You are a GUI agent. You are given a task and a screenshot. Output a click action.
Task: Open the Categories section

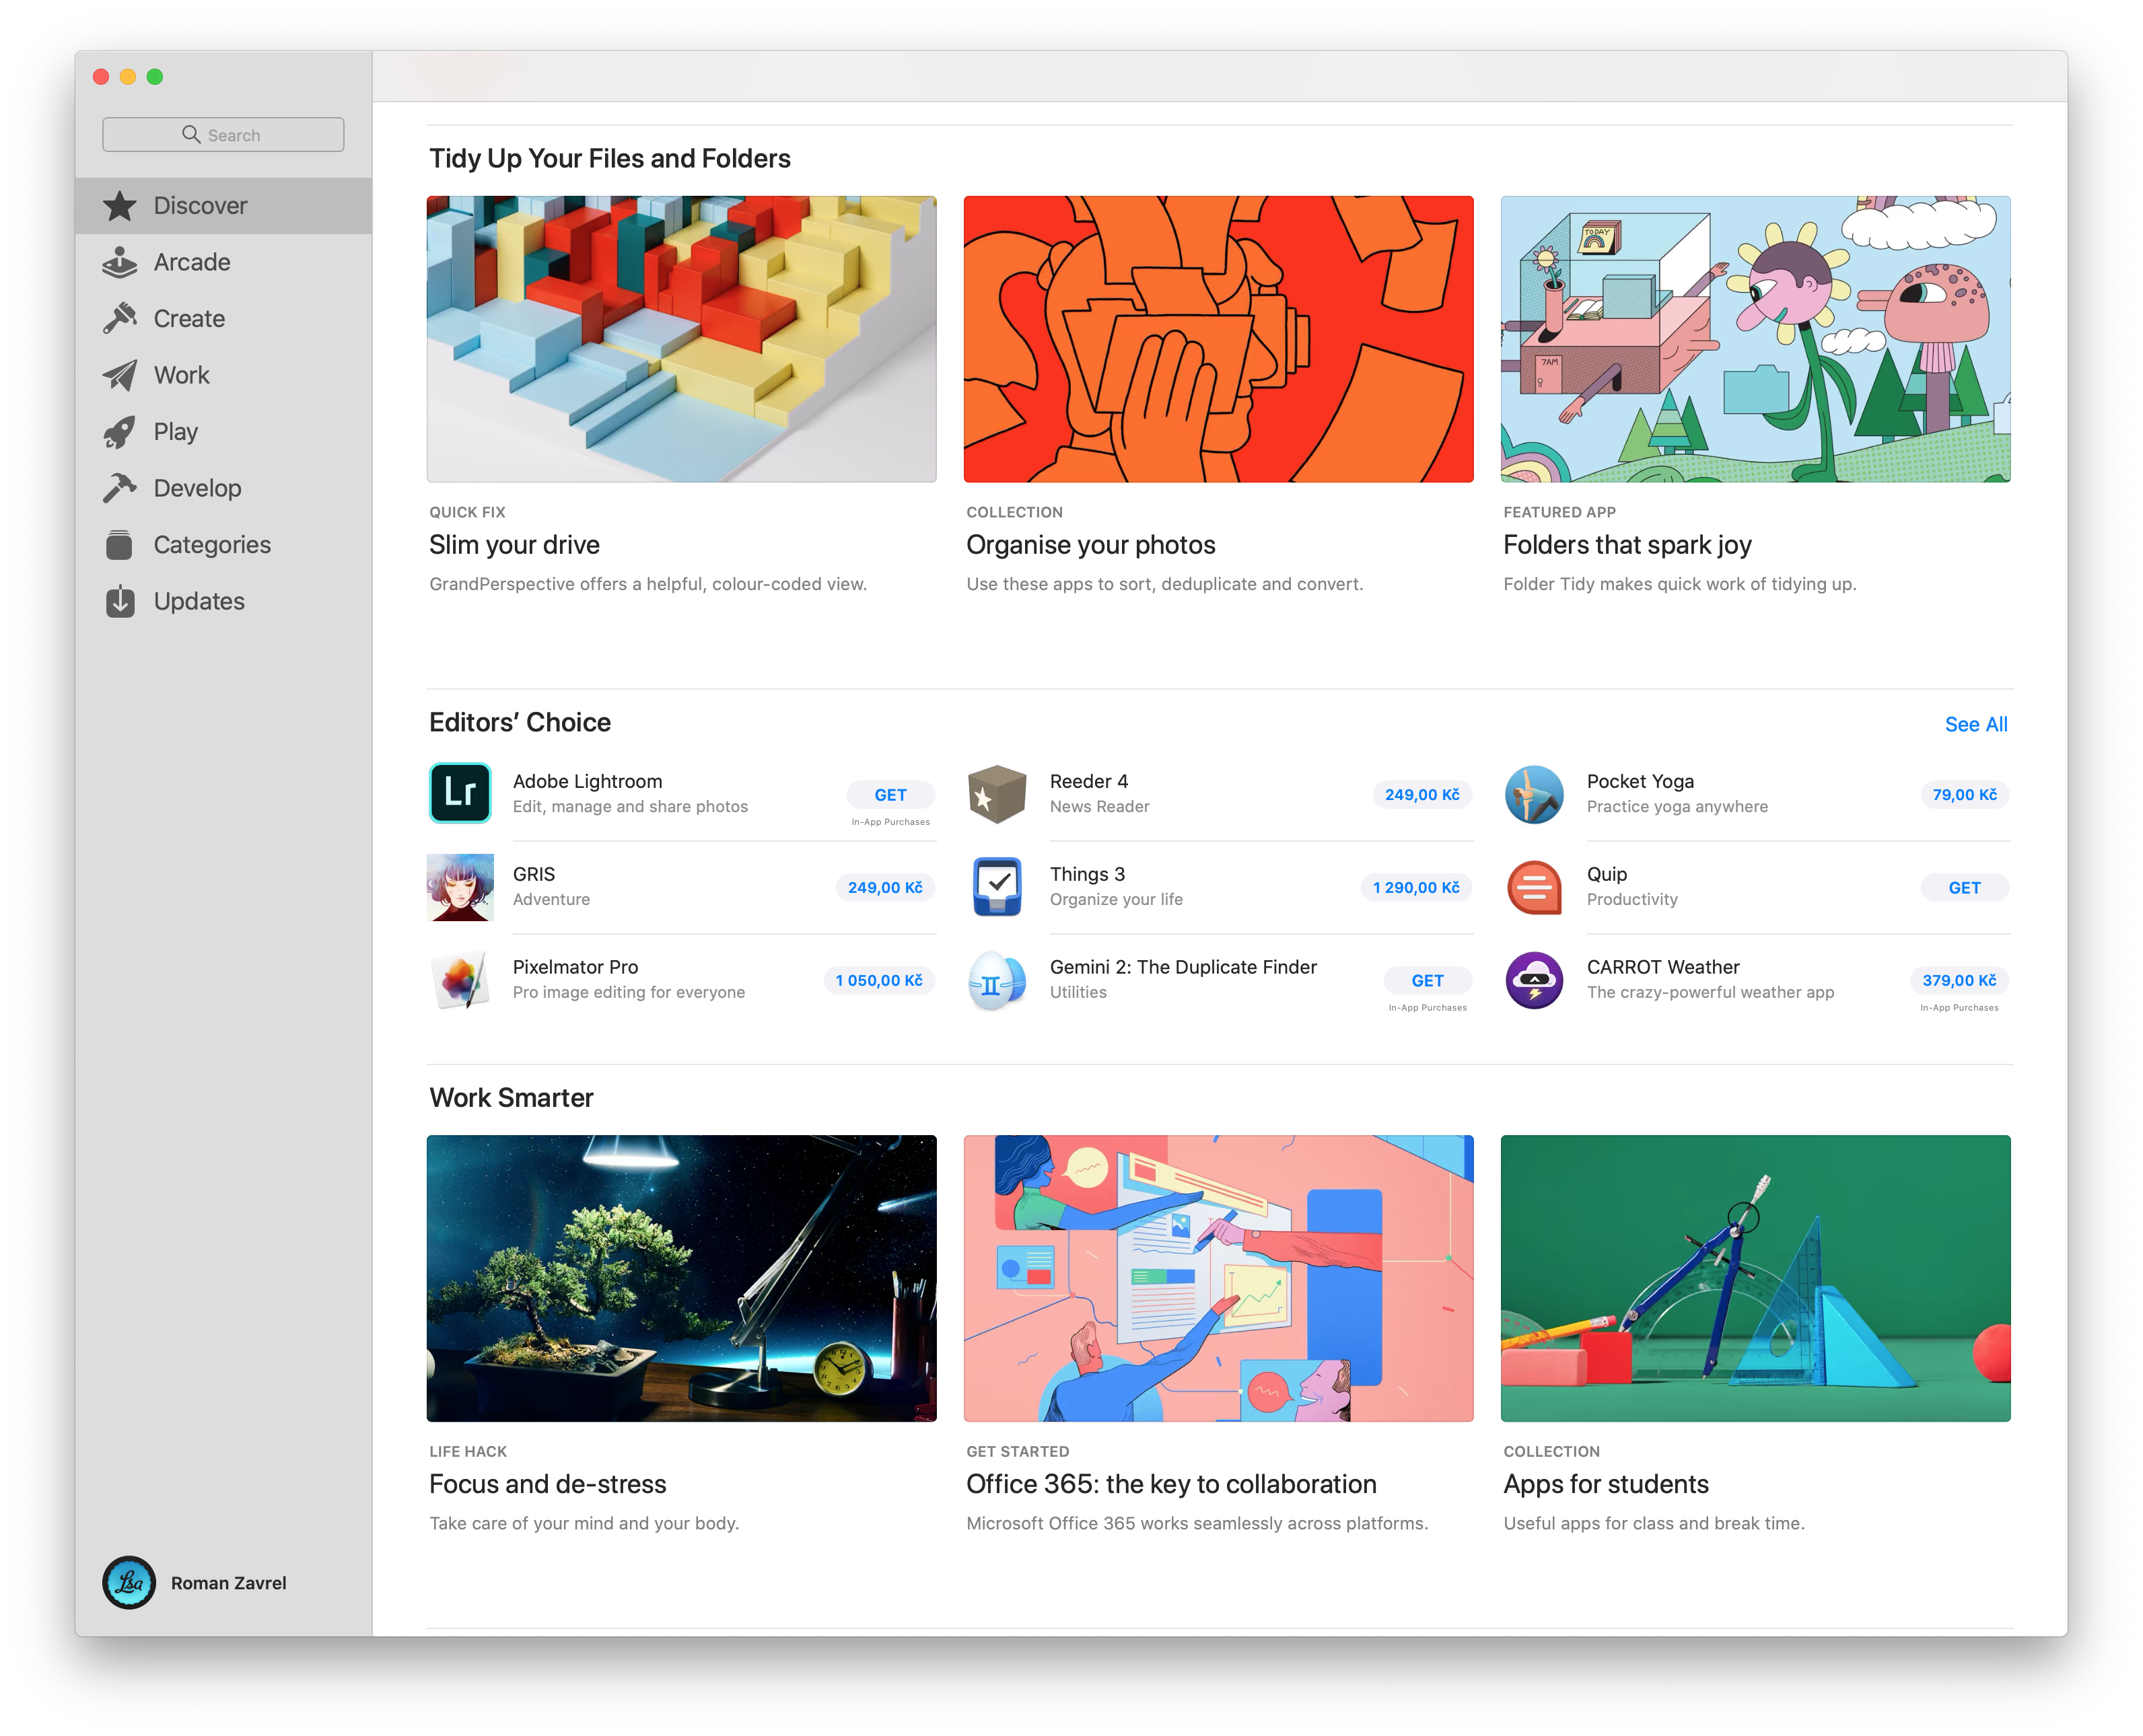(212, 545)
